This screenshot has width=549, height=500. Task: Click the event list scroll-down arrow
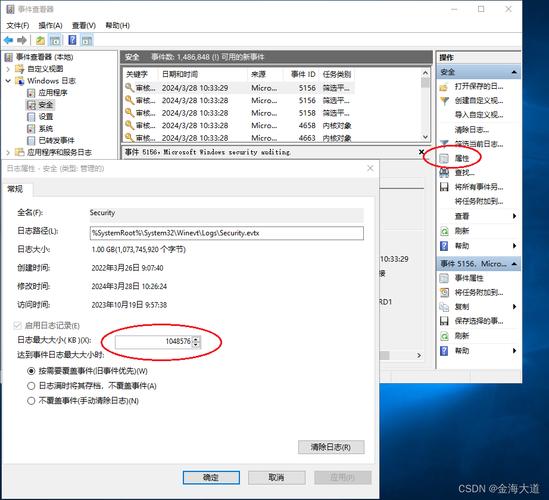[x=425, y=137]
